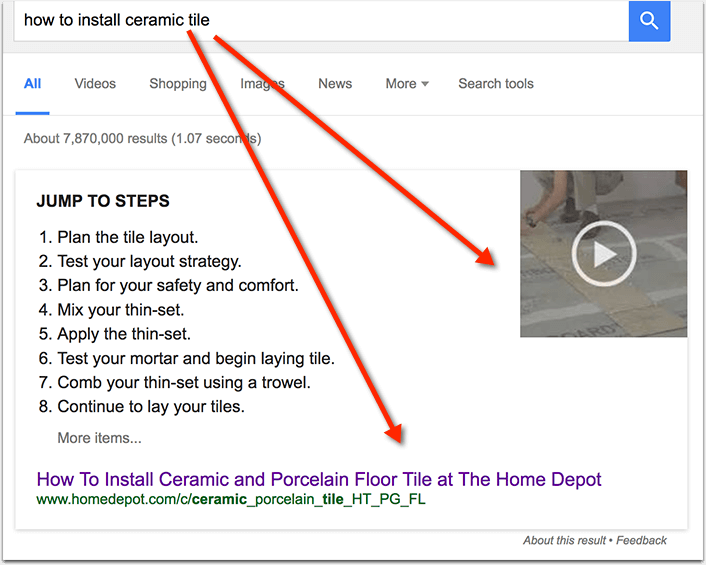
Task: Go to the News tab
Action: click(x=335, y=84)
